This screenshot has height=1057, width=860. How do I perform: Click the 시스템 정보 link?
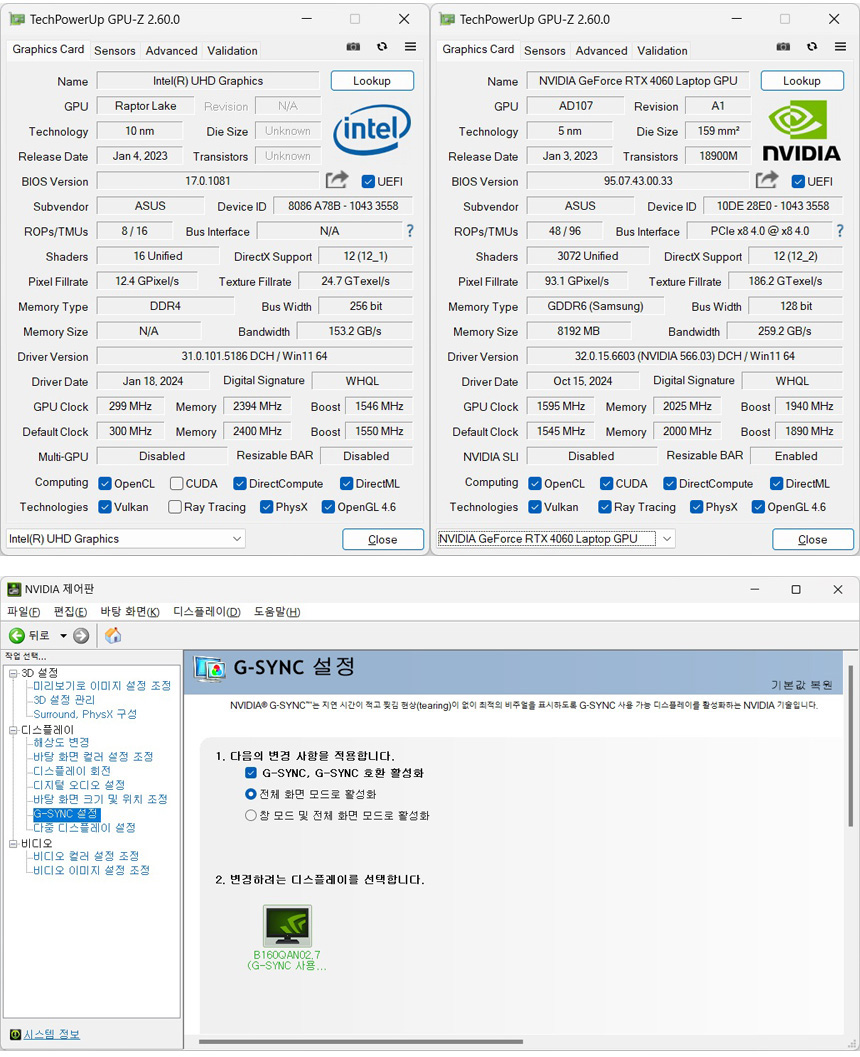[52, 1034]
